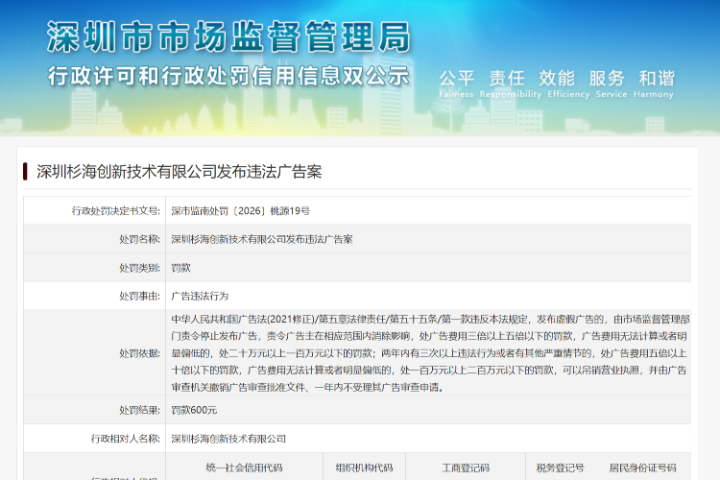720x480 pixels.
Task: Click the 处罚名称 value cell text
Action: [262, 240]
